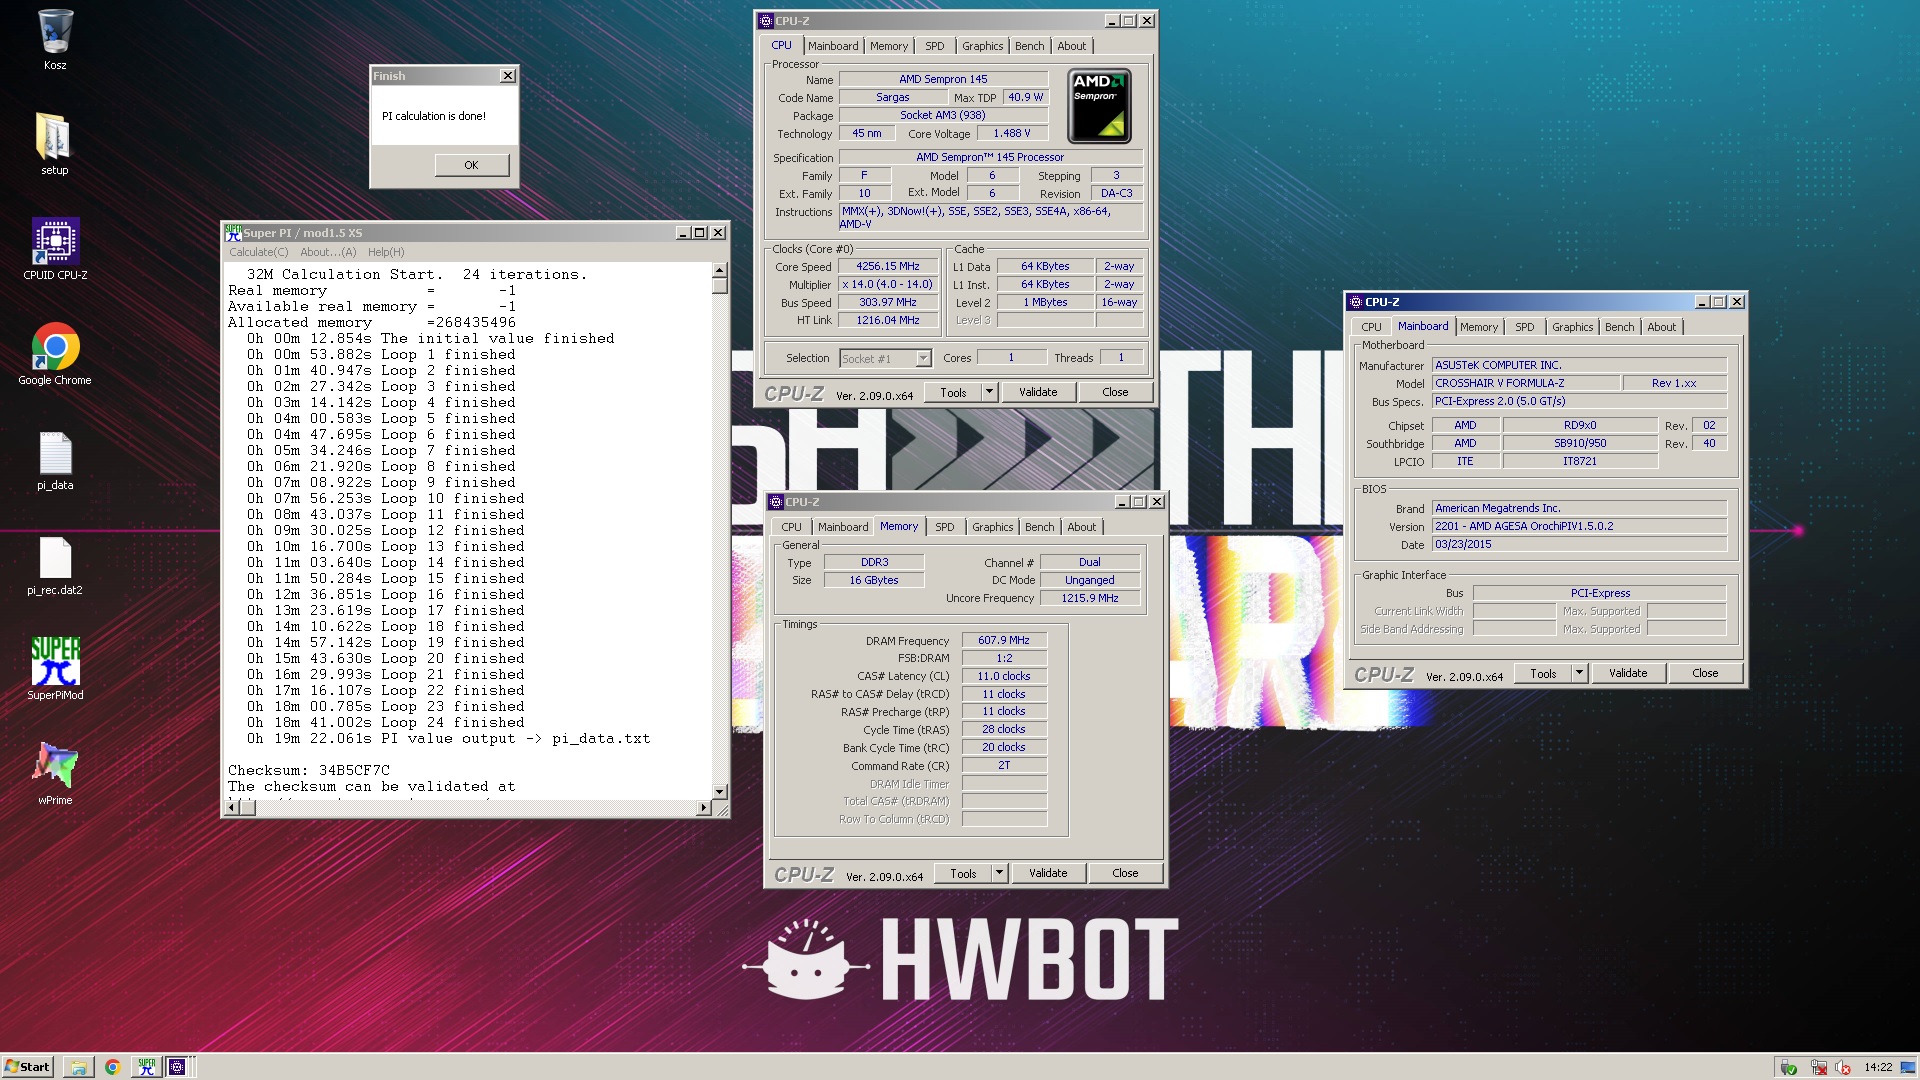Open Chrome from taskbar quick-launch
The width and height of the screenshot is (1920, 1080).
pyautogui.click(x=112, y=1067)
